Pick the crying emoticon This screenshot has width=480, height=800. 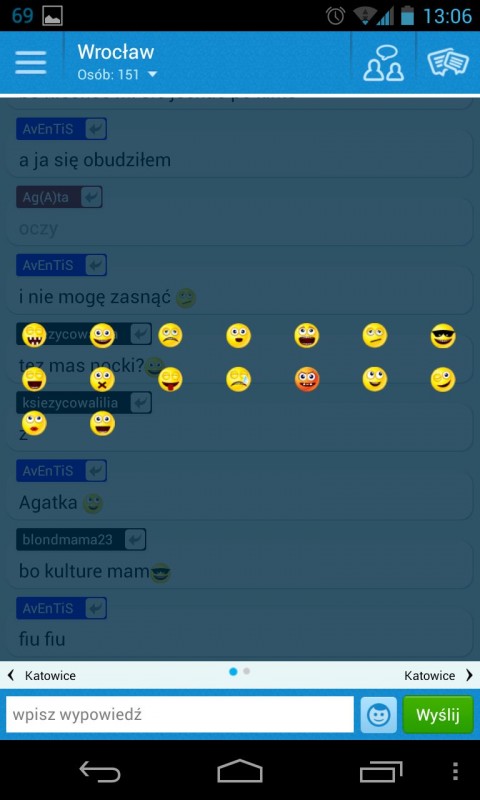[238, 380]
